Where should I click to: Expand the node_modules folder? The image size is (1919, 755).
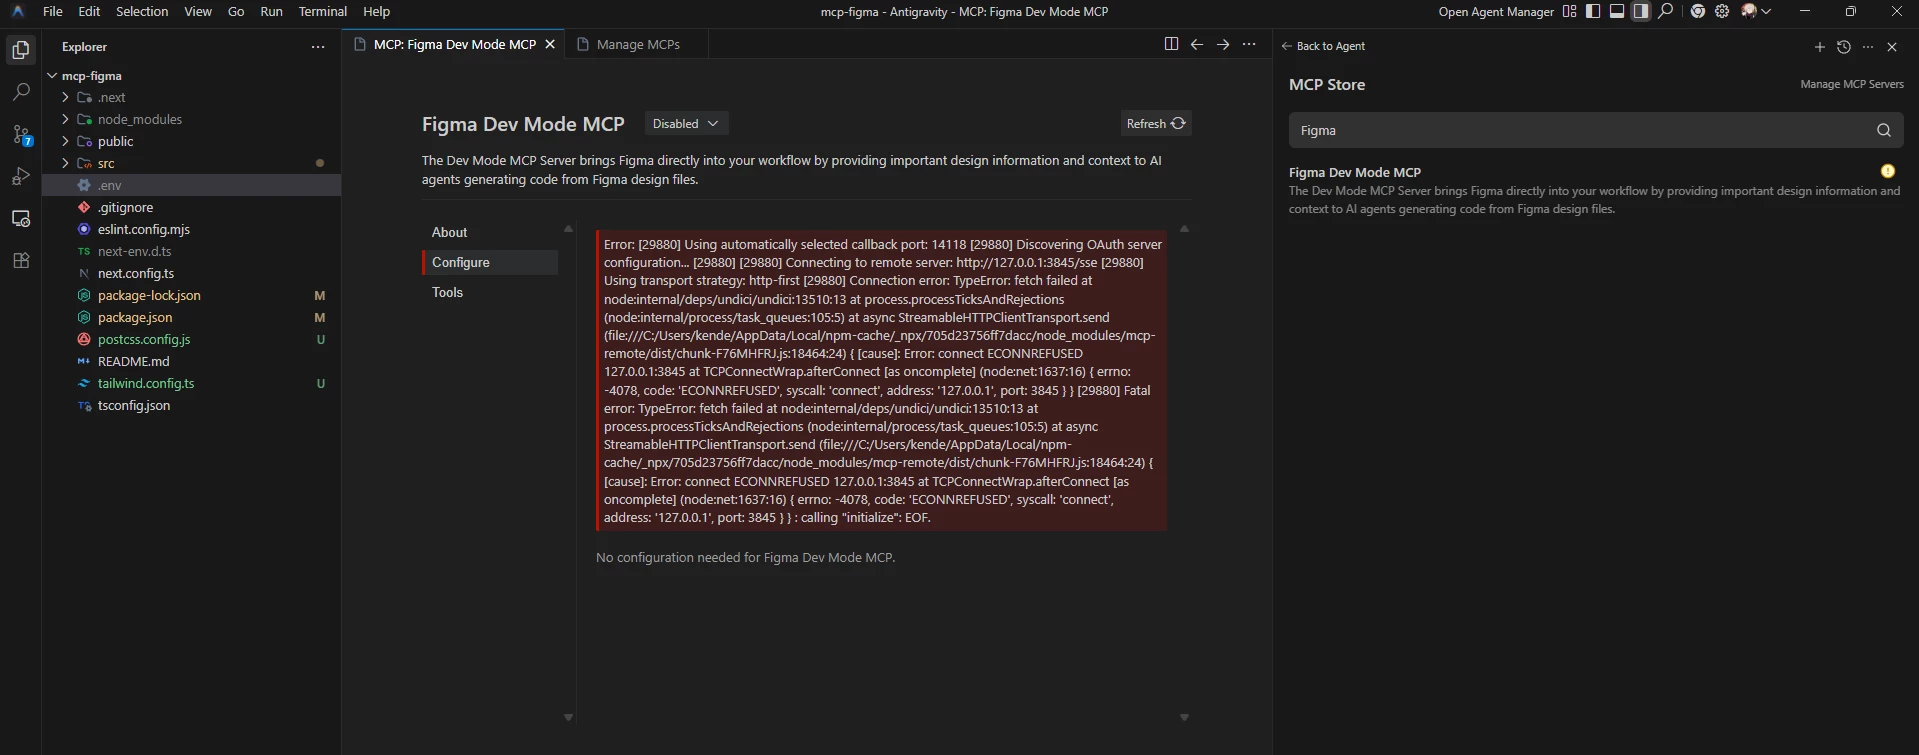coord(65,119)
